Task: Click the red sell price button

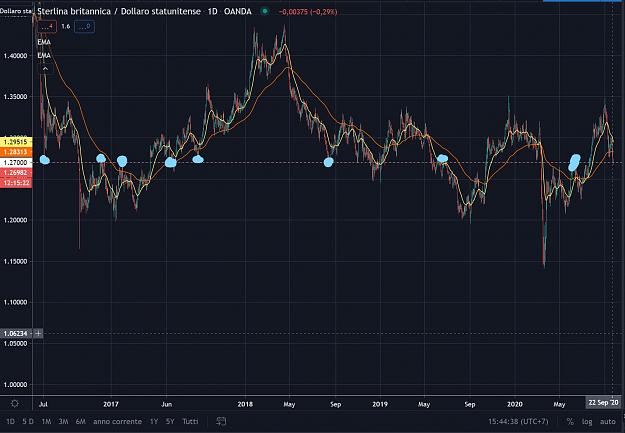Action: [x=47, y=26]
